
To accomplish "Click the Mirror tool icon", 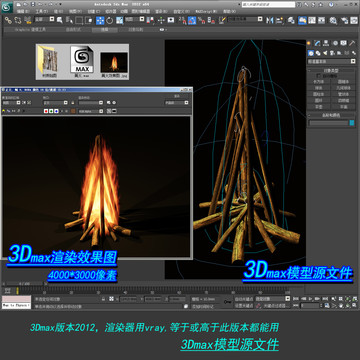I will [x=269, y=20].
